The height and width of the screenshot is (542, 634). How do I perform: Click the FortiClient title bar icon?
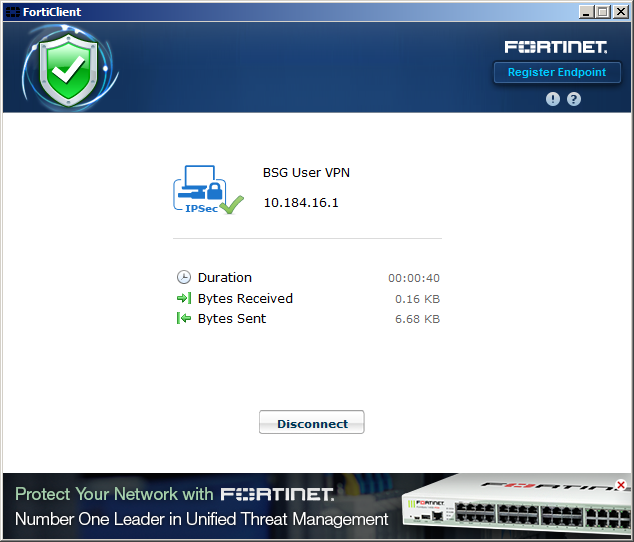[x=12, y=12]
